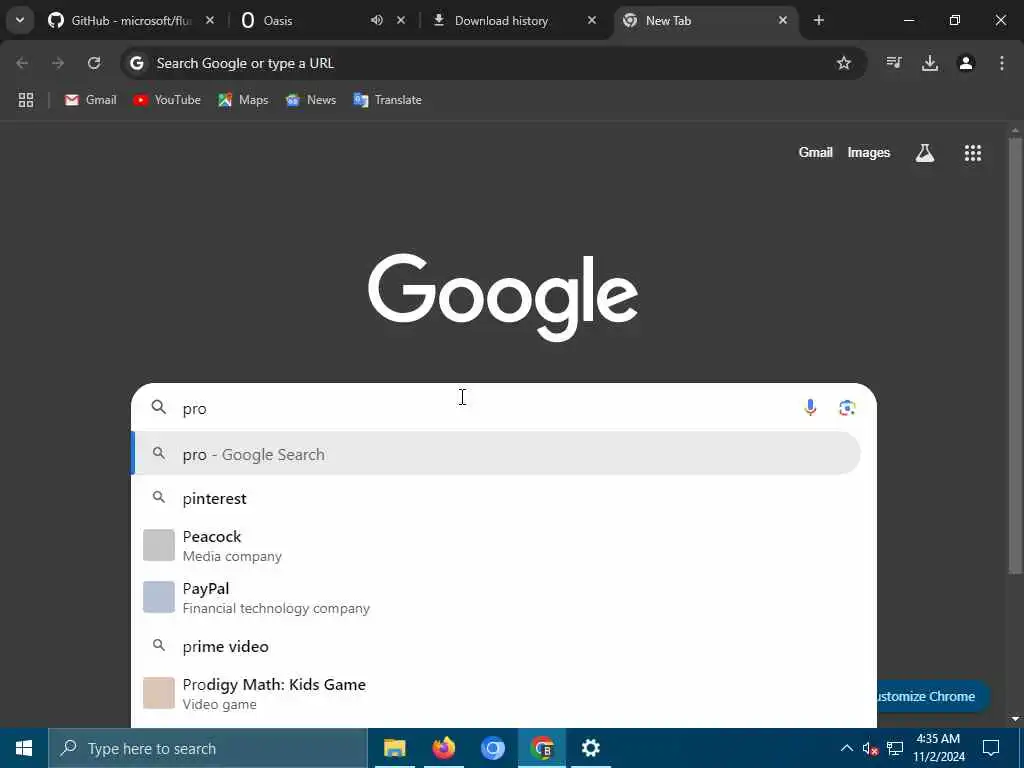Click the Customize Chrome button
This screenshot has width=1024, height=768.
pyautogui.click(x=931, y=696)
